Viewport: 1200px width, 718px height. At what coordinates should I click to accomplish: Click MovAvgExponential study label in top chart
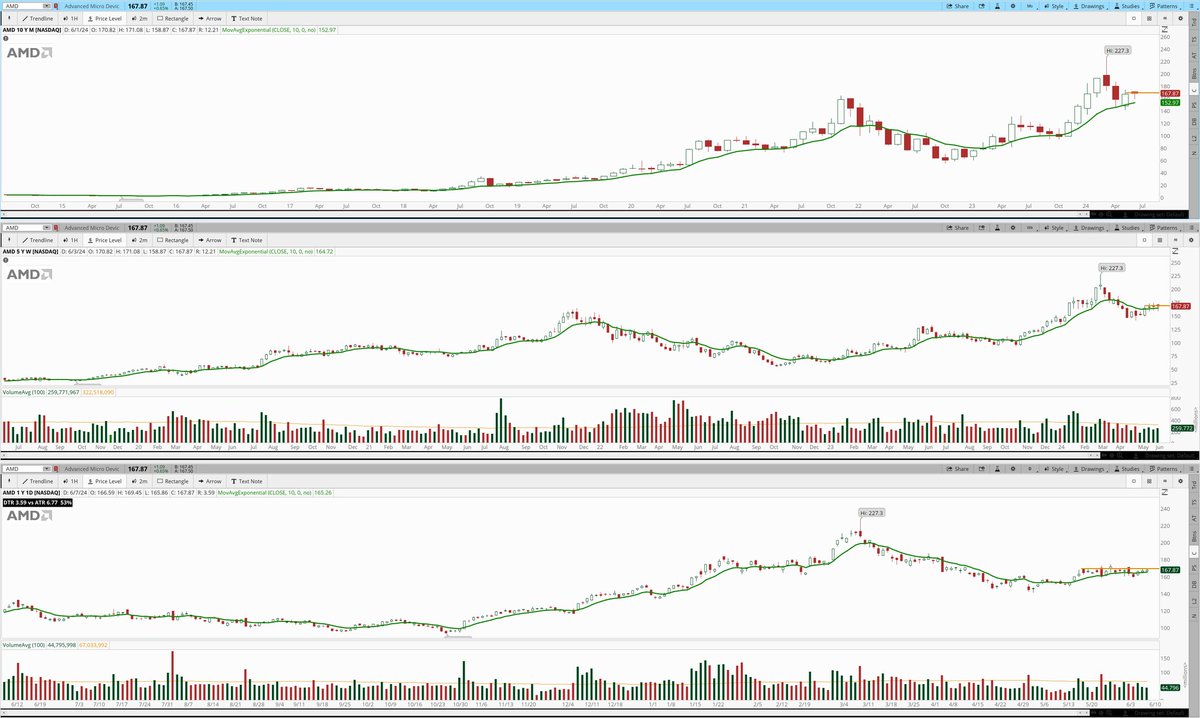pyautogui.click(x=269, y=30)
